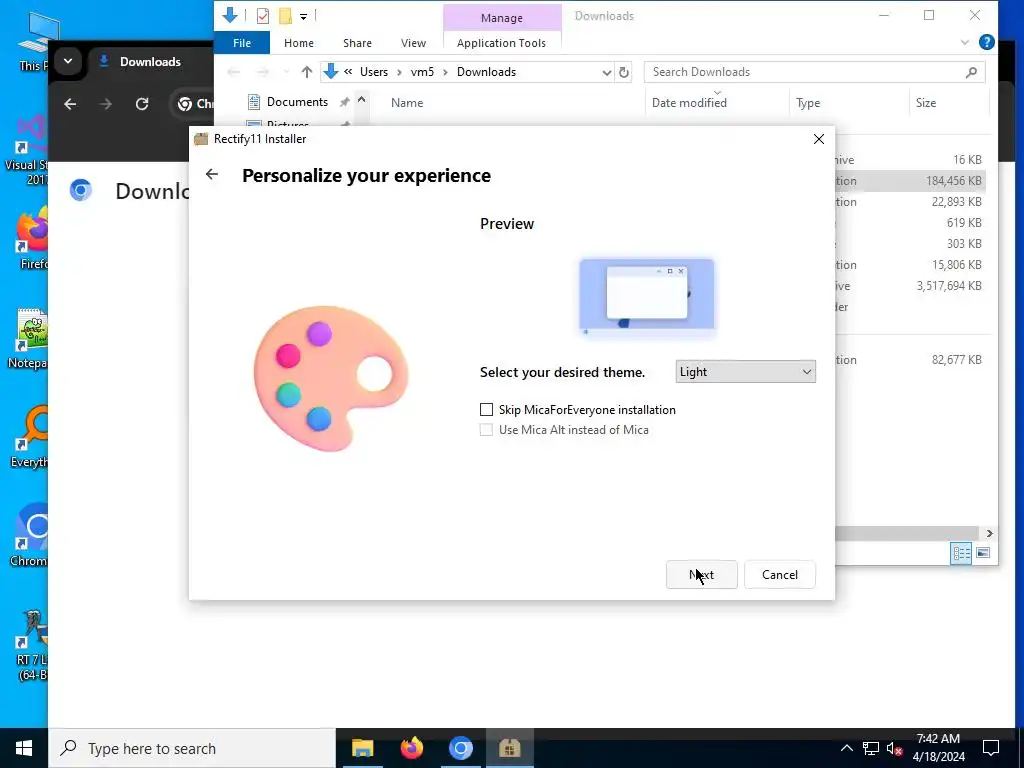Image resolution: width=1024 pixels, height=768 pixels.
Task: Go back using the installer's back arrow
Action: click(212, 174)
